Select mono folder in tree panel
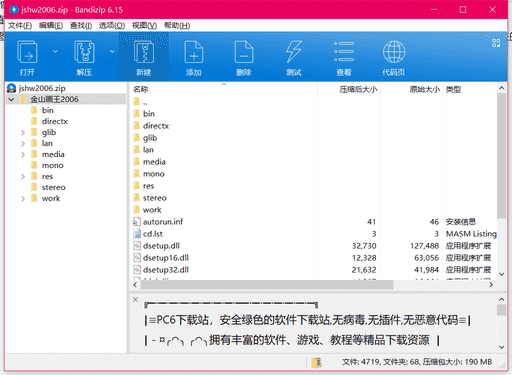 [x=52, y=166]
